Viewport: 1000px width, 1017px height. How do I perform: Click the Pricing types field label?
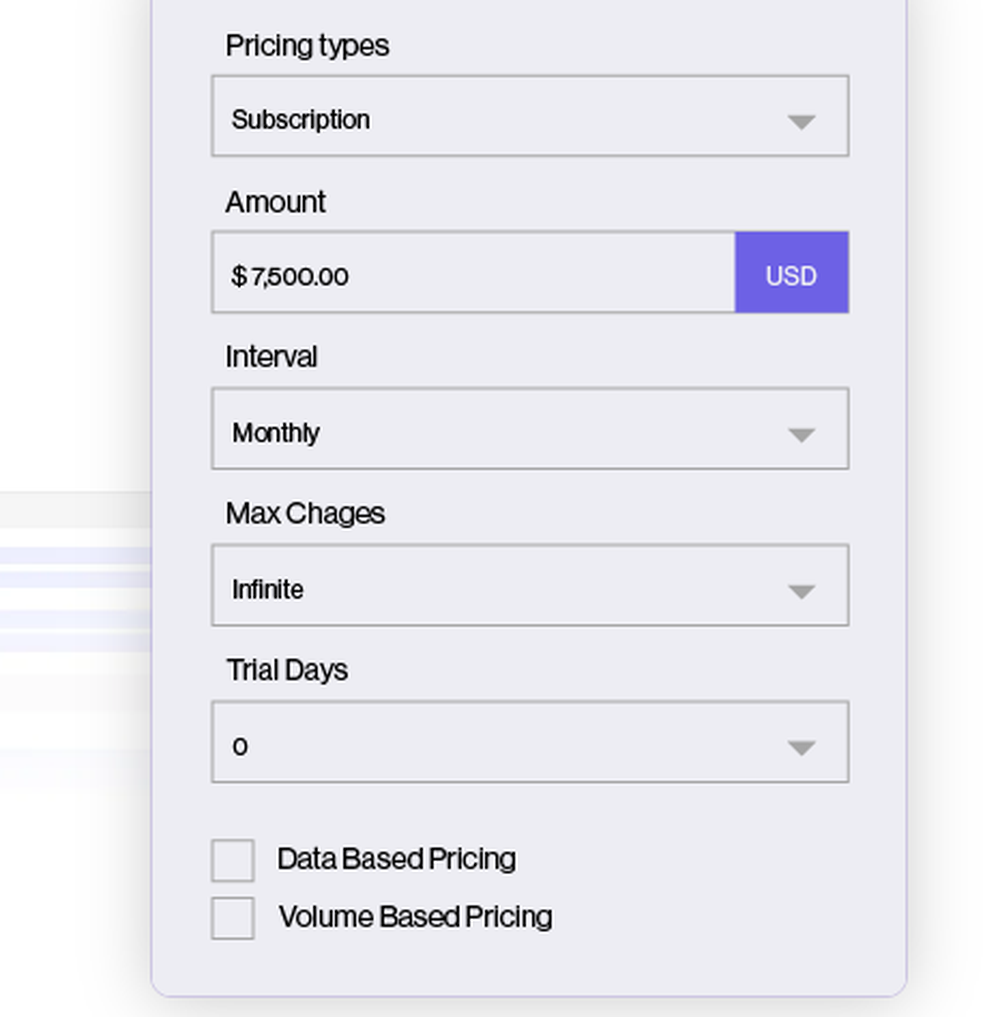tap(307, 46)
